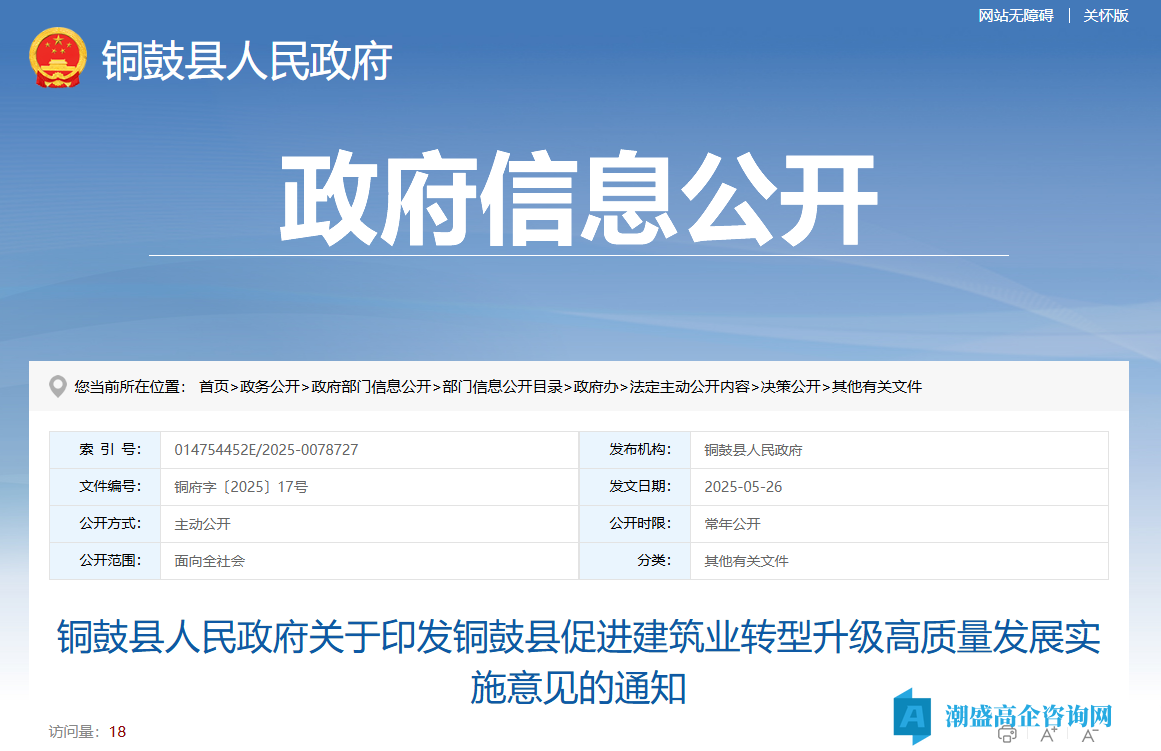Click the location pin icon
Viewport: 1161px width, 751px height.
tap(58, 387)
